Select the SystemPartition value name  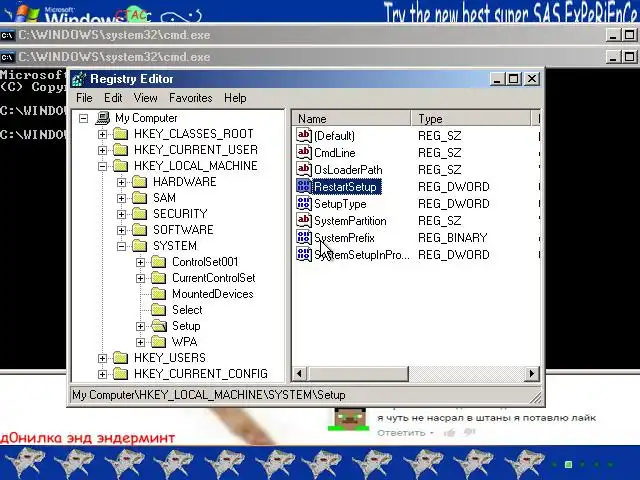pos(350,221)
